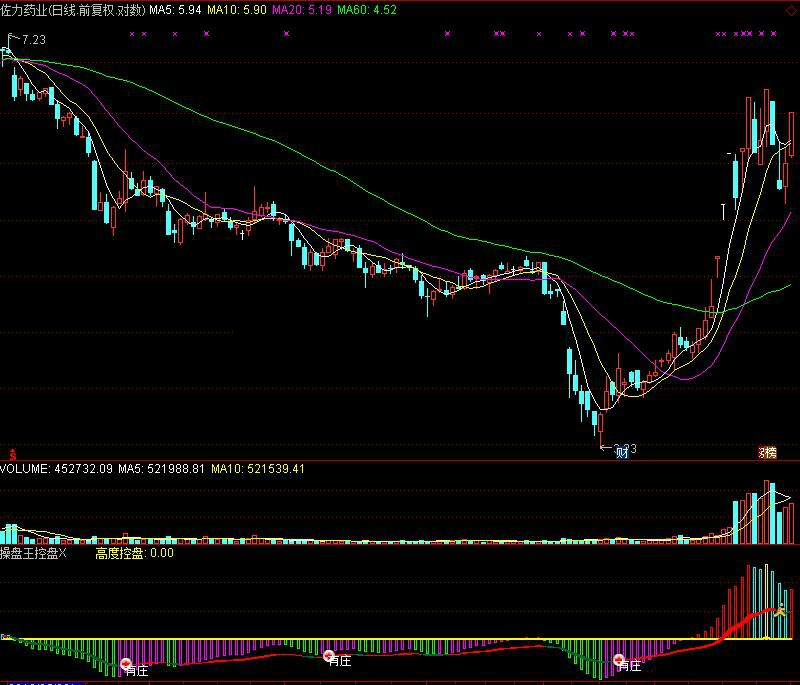Click the volume MA10: 521539.41 label
Viewport: 800px width, 685px height.
[258, 469]
